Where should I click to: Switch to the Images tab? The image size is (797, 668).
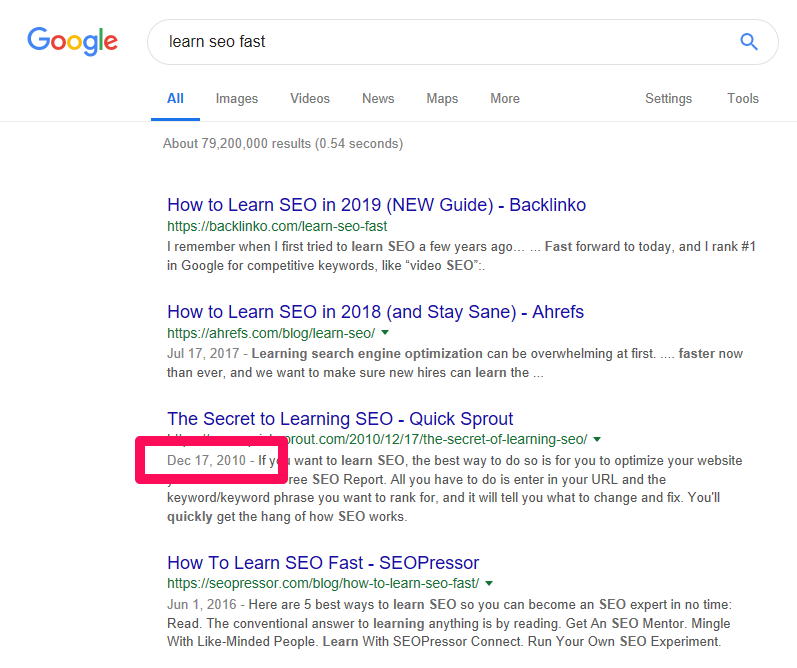(237, 99)
